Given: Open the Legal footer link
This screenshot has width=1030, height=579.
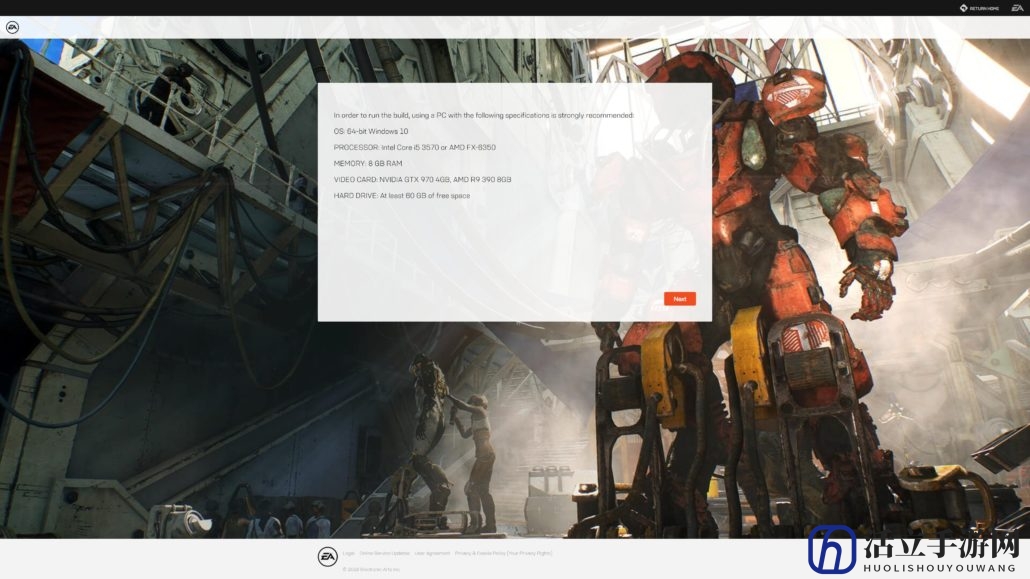Looking at the screenshot, I should point(348,553).
